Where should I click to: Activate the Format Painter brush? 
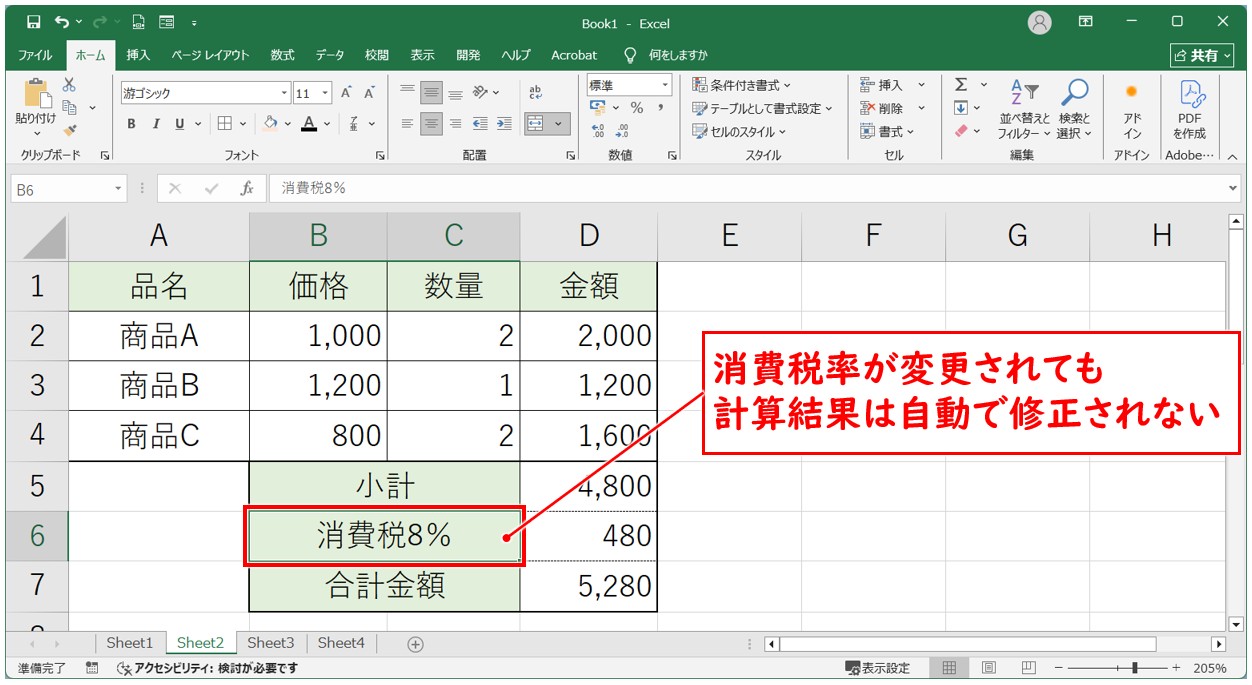[70, 129]
